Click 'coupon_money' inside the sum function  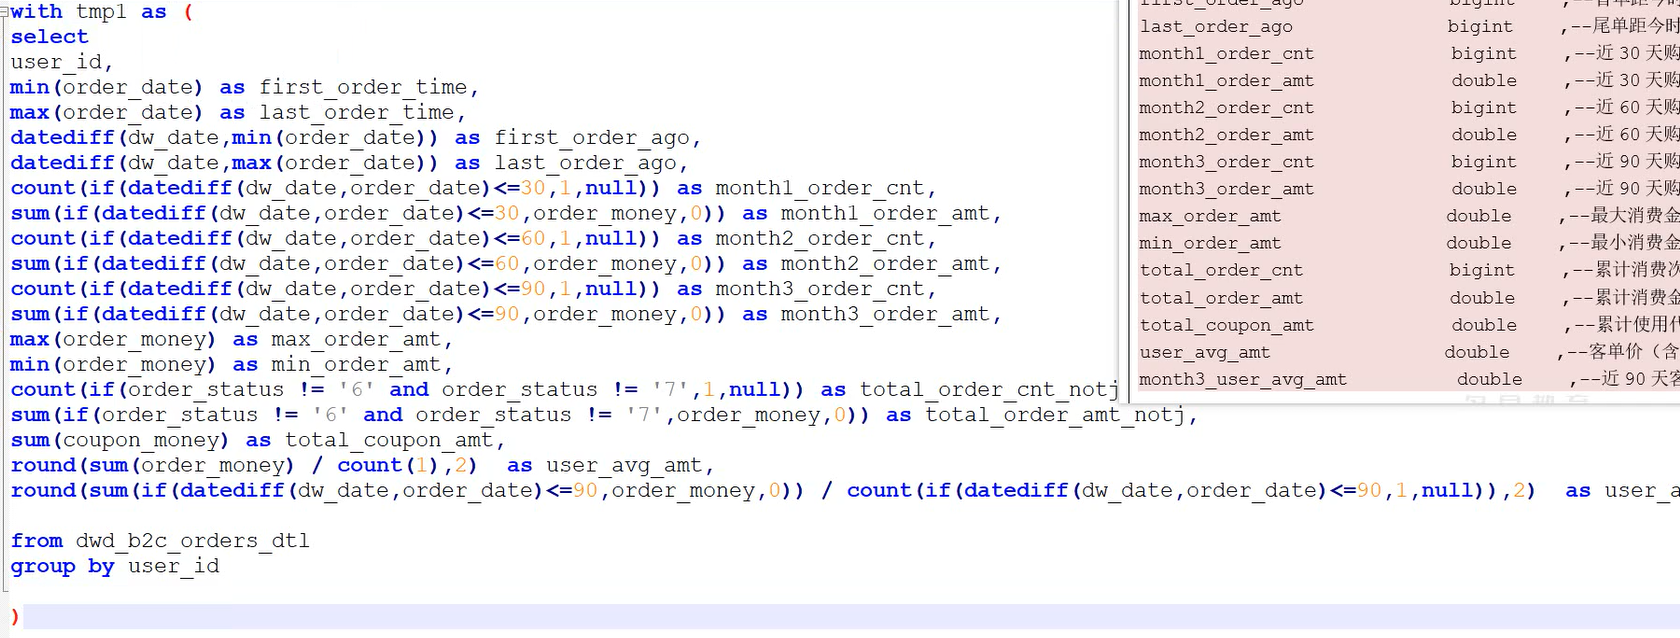coord(141,440)
